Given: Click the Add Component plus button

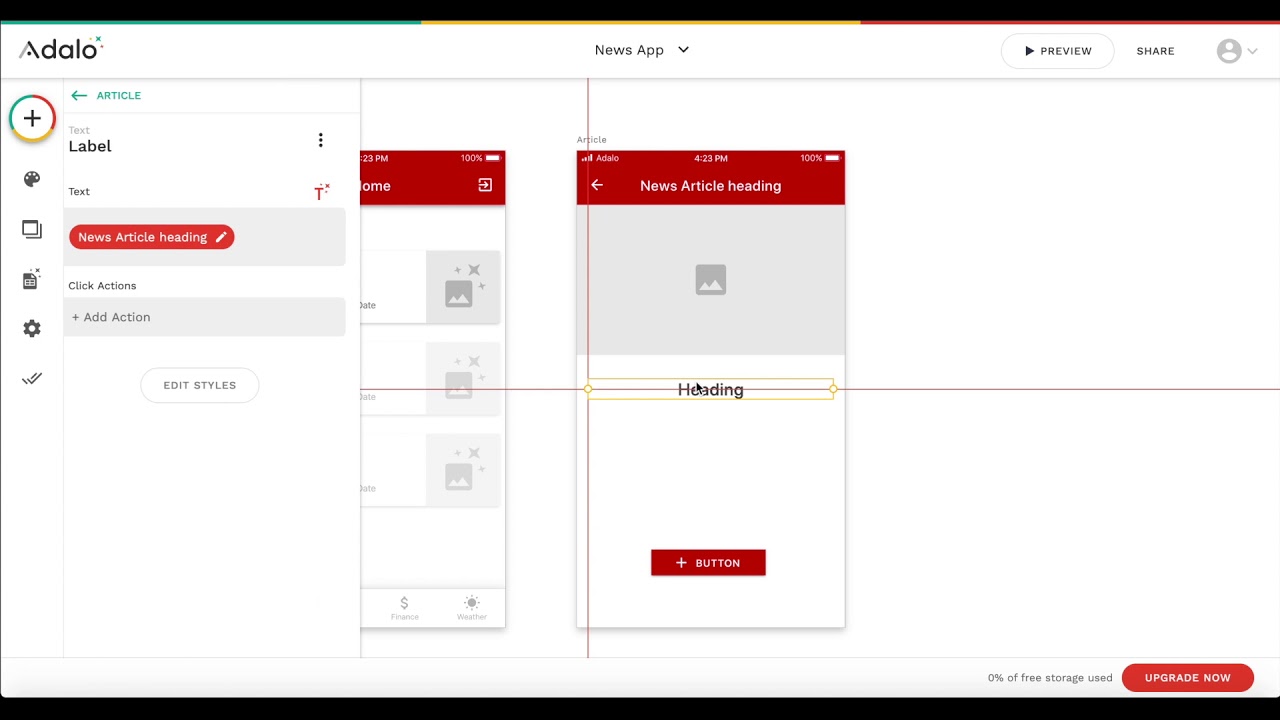Looking at the screenshot, I should (x=32, y=119).
